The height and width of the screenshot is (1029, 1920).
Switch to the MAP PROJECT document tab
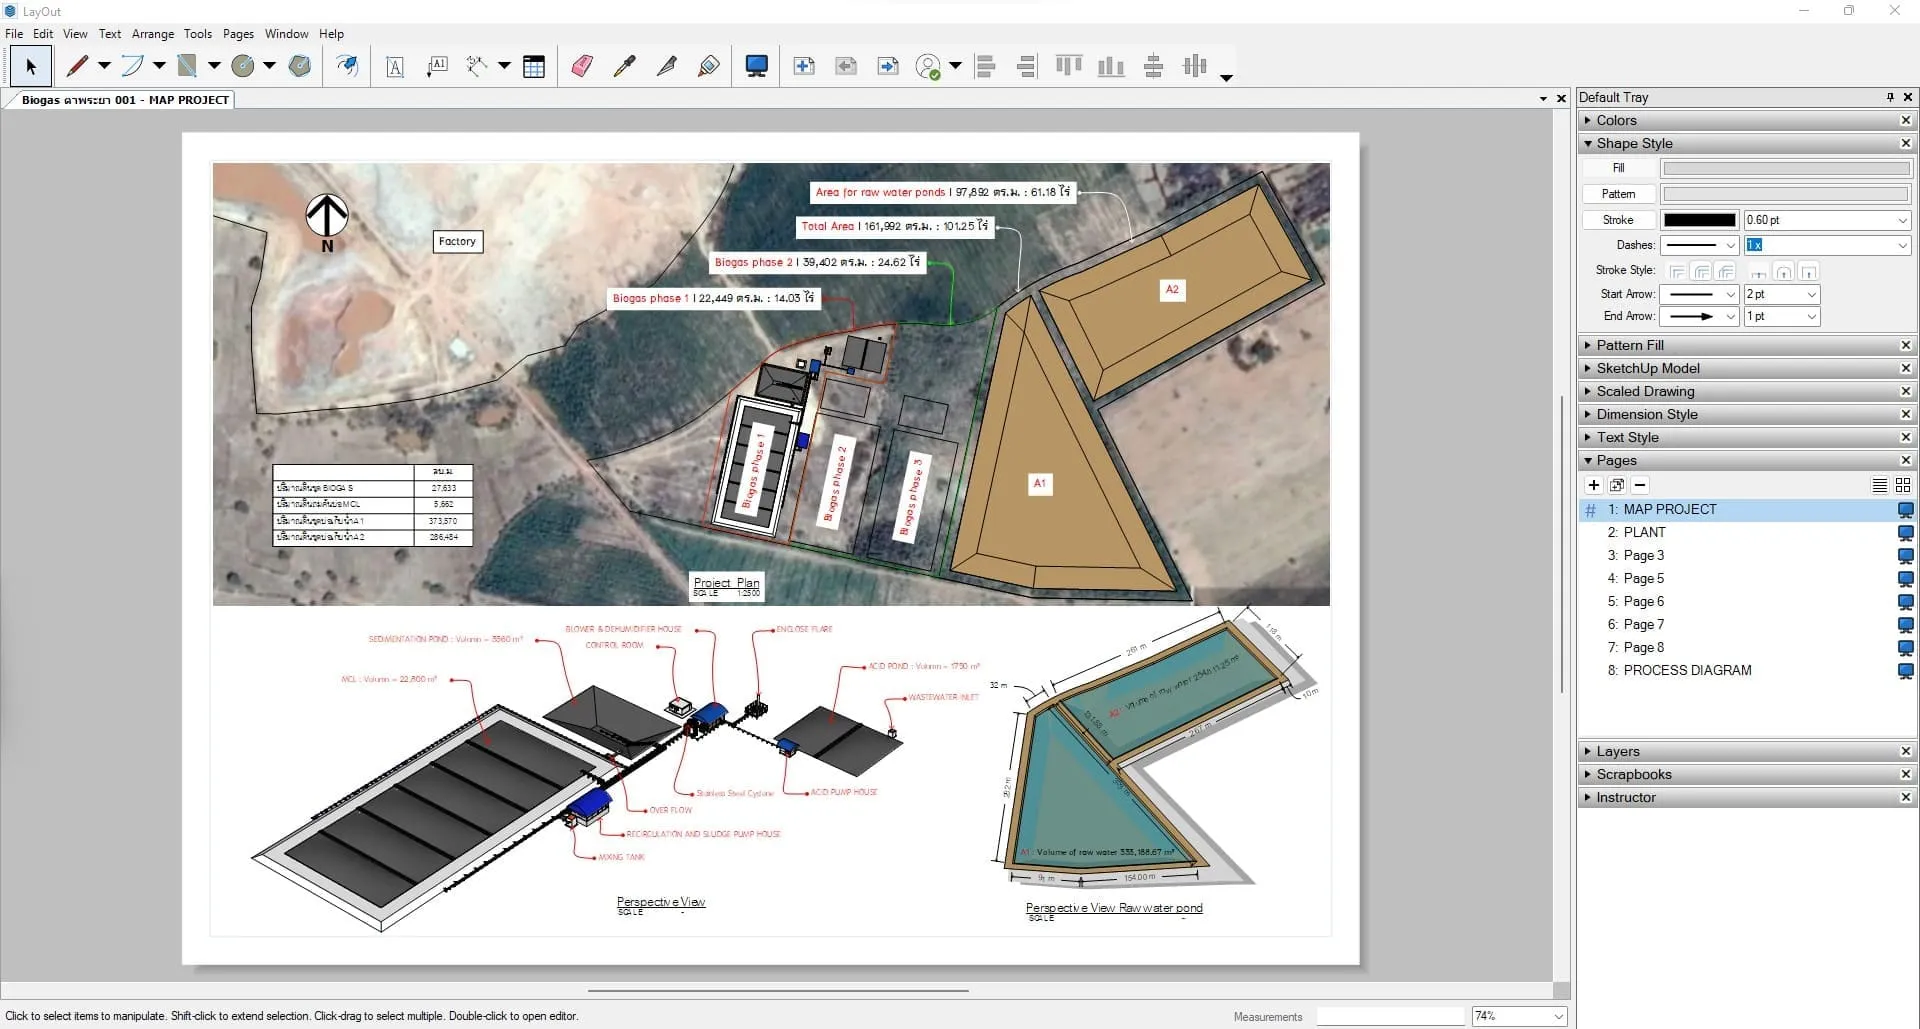pyautogui.click(x=126, y=100)
